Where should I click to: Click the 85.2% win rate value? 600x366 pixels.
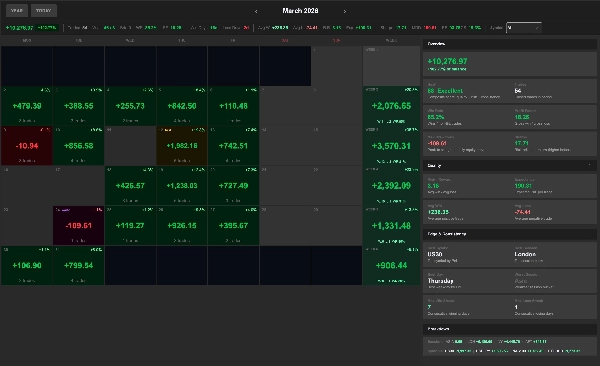pyautogui.click(x=435, y=117)
